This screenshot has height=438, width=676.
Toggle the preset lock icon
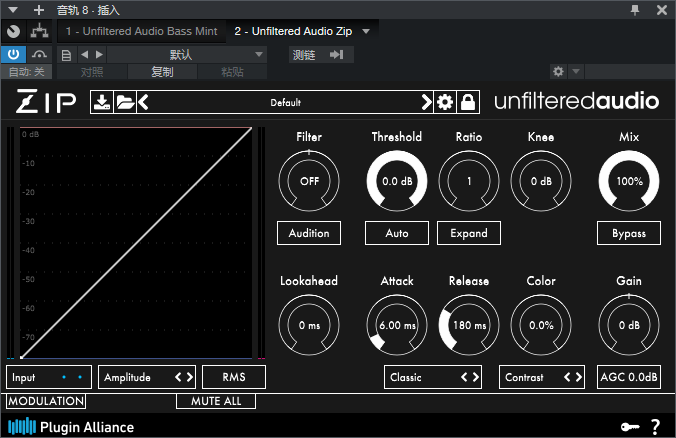pyautogui.click(x=468, y=102)
